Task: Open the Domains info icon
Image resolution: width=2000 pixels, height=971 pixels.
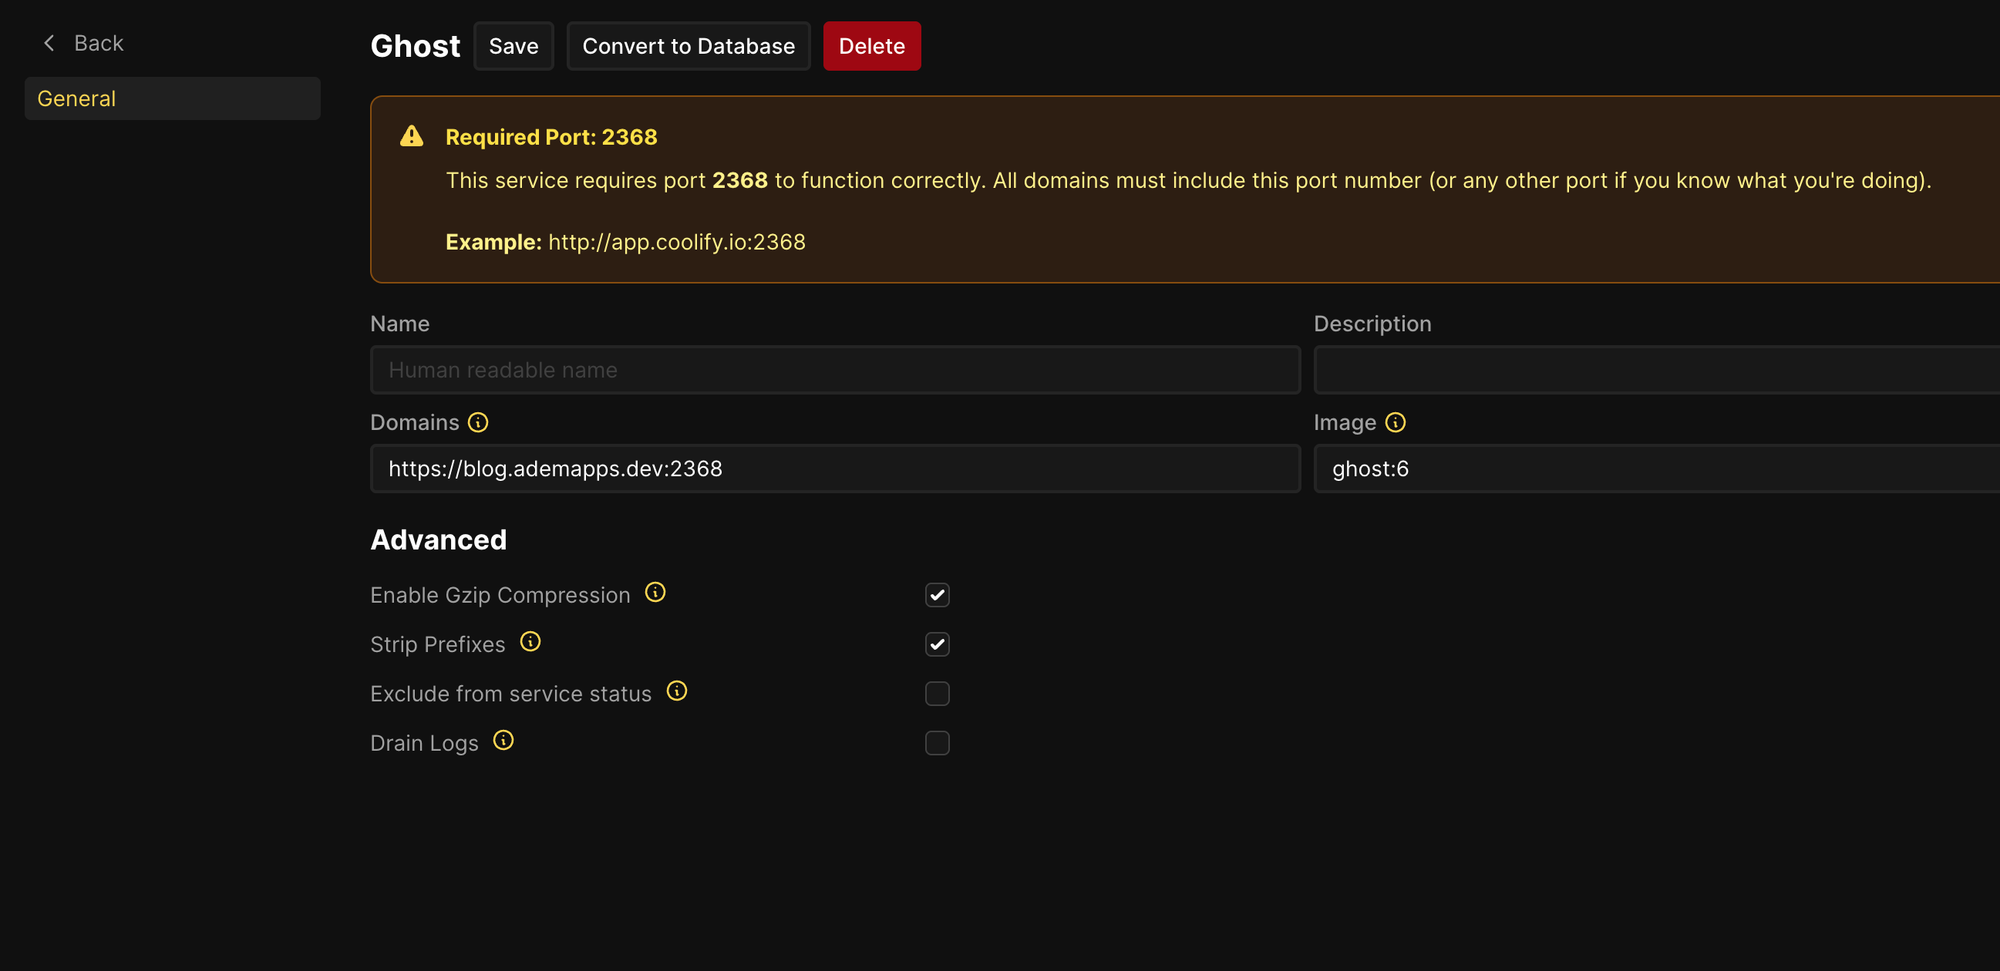Action: pos(478,423)
